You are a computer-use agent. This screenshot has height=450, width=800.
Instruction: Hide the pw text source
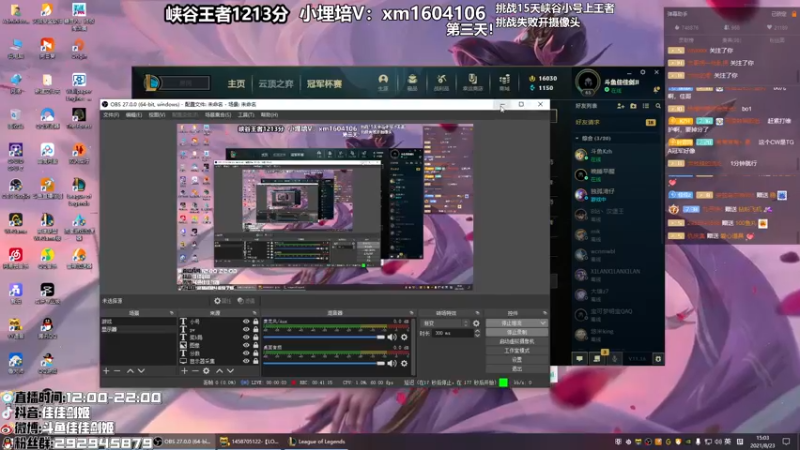coord(246,330)
